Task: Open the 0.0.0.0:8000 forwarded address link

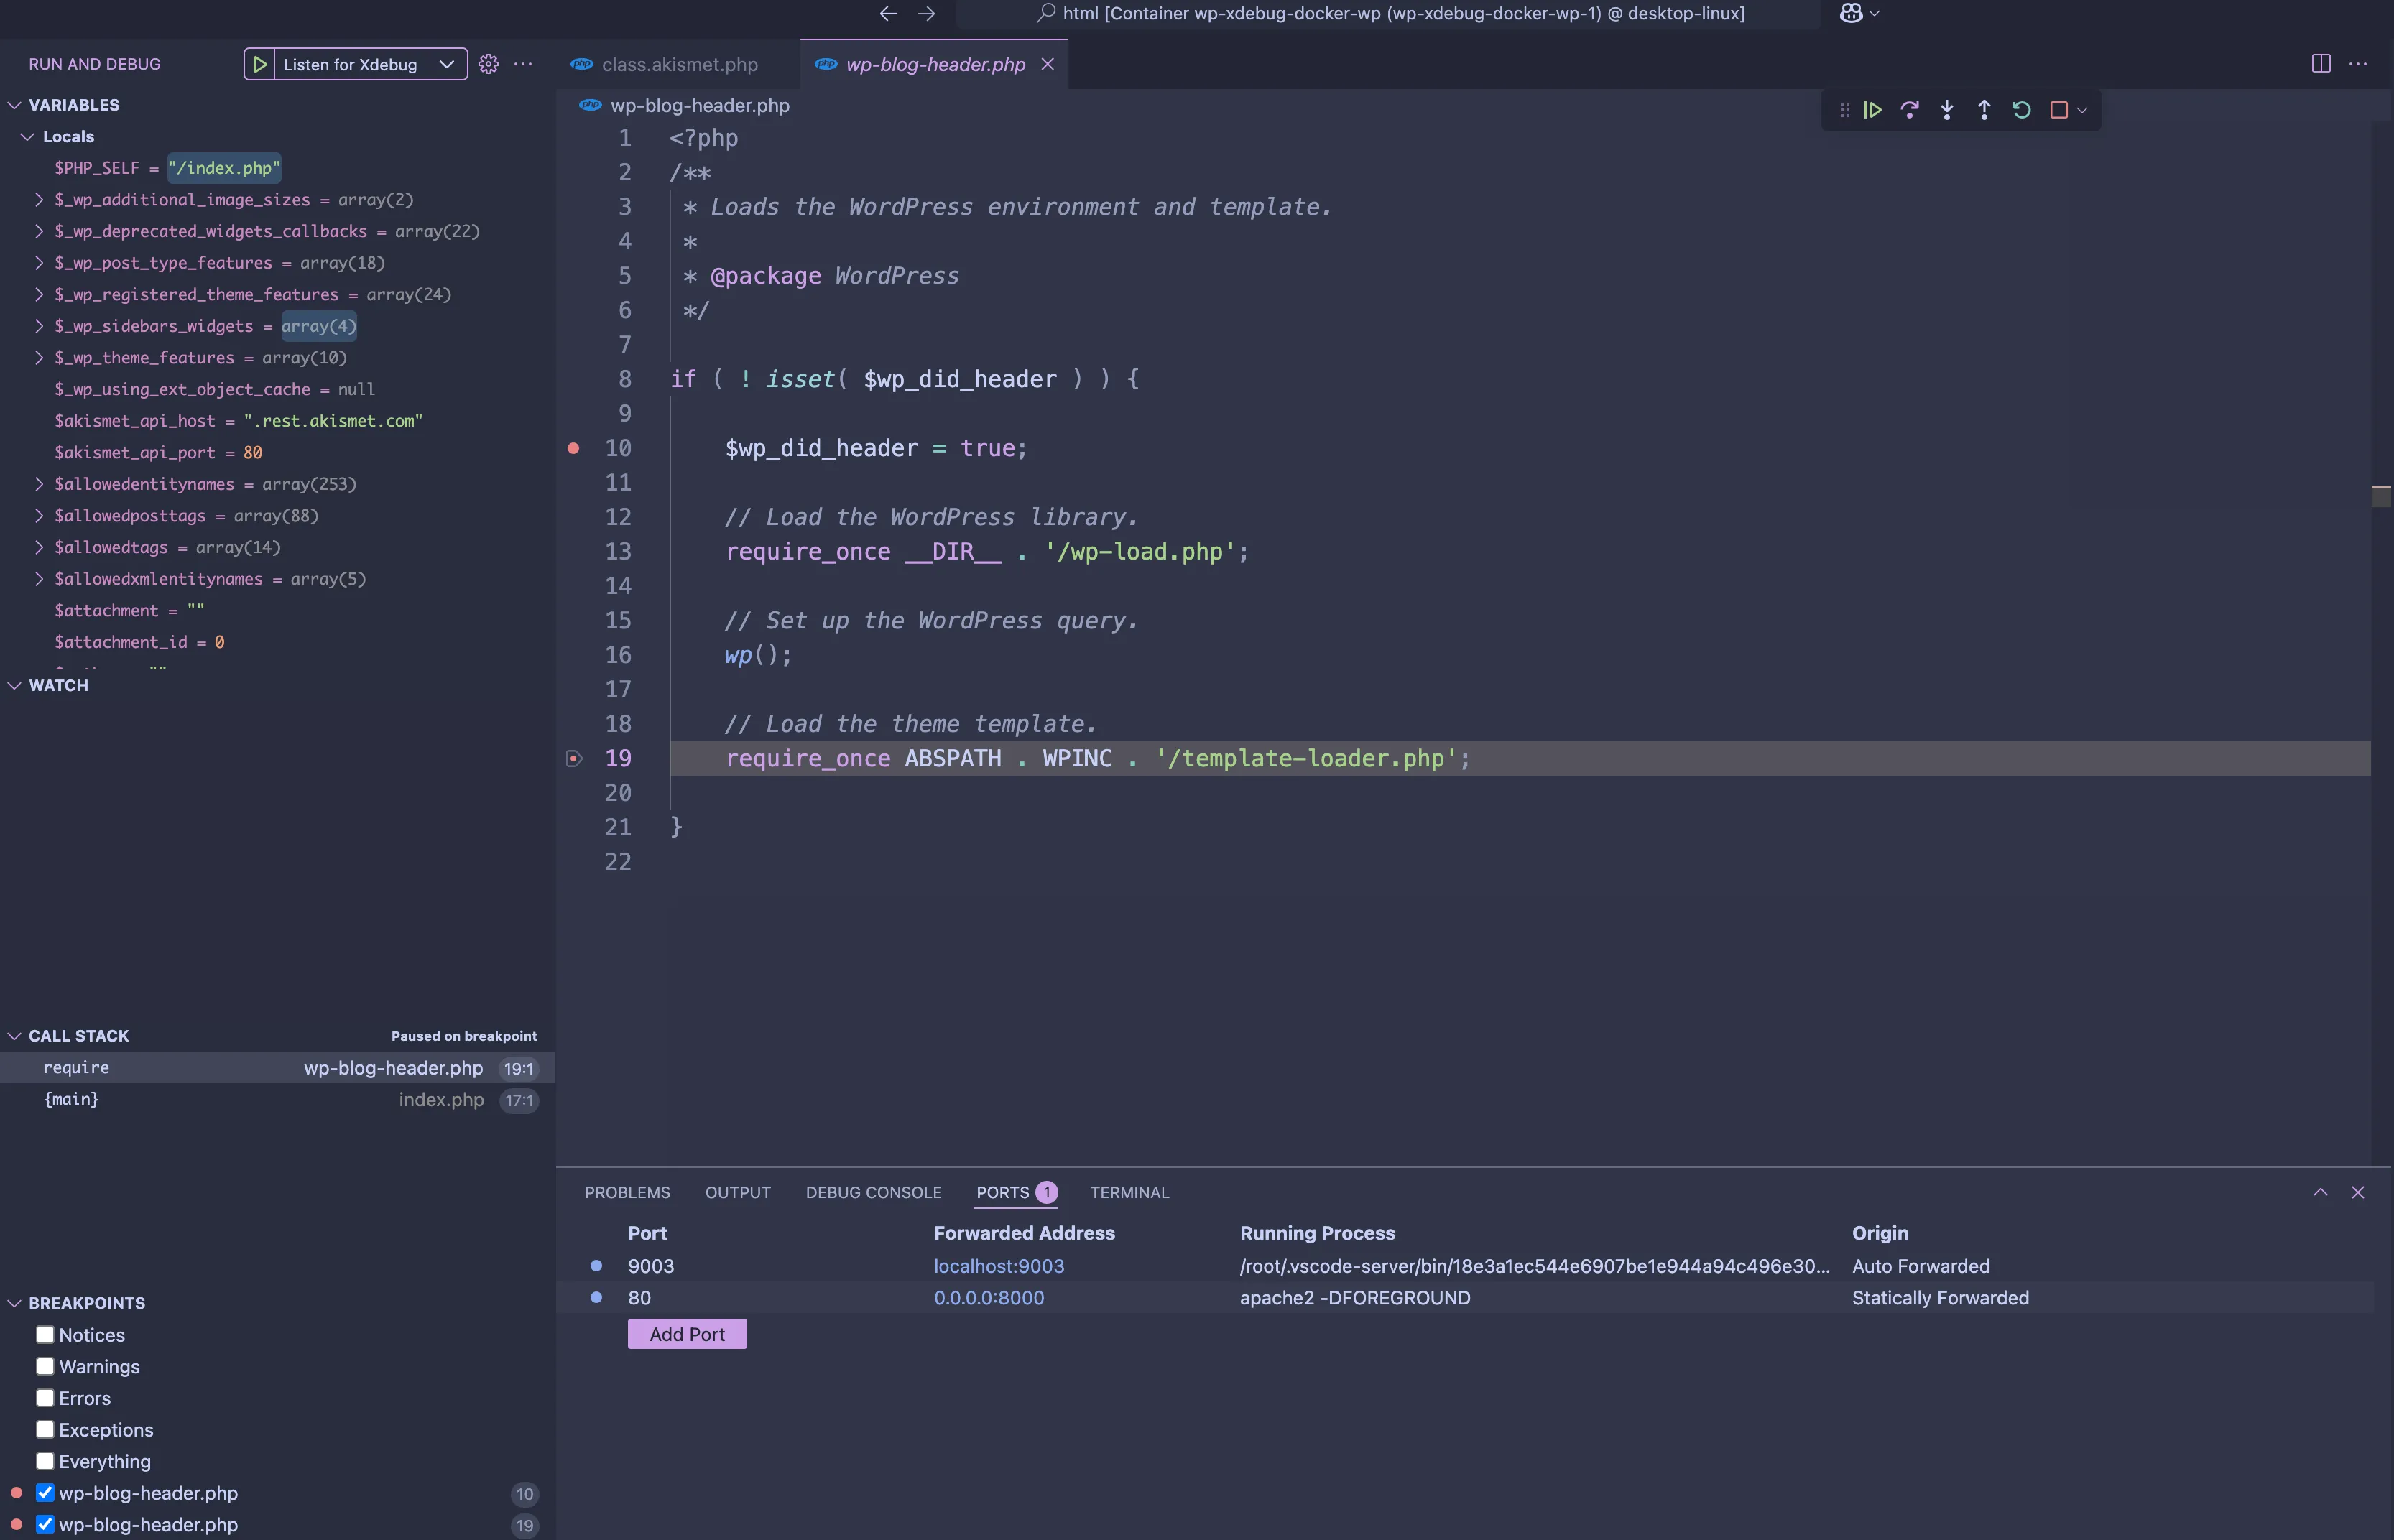Action: click(988, 1297)
